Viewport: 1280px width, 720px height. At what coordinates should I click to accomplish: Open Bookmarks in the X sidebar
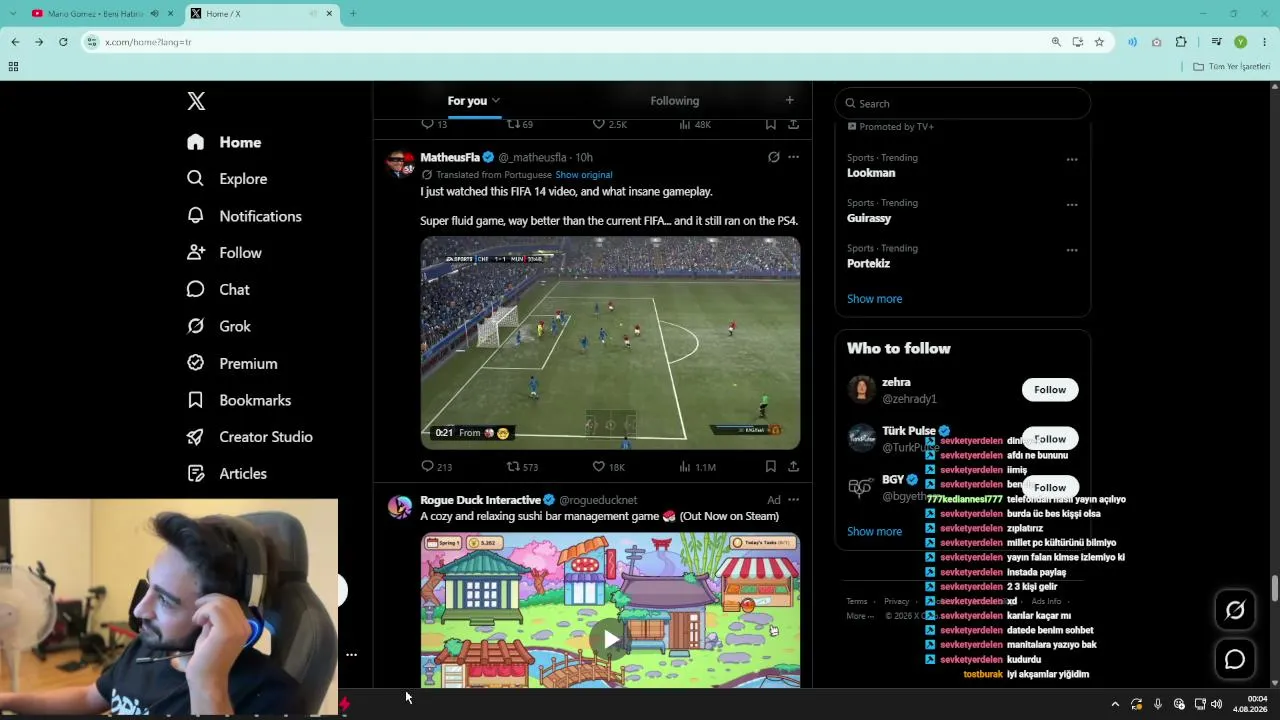[239, 400]
